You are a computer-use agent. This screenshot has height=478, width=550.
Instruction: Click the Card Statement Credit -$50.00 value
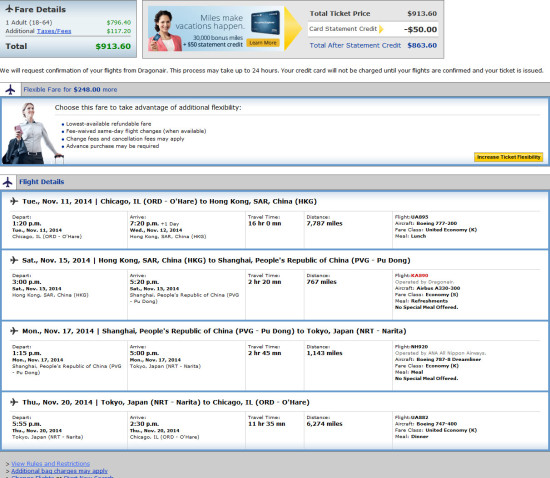click(x=420, y=29)
